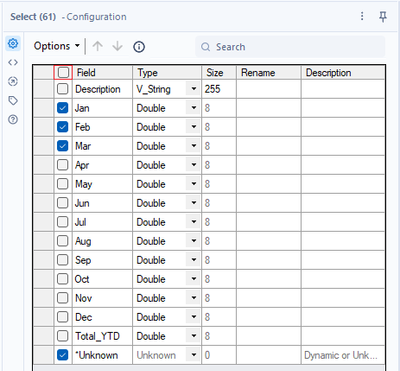Check the Aug field checkbox
The height and width of the screenshot is (371, 400).
(x=63, y=241)
